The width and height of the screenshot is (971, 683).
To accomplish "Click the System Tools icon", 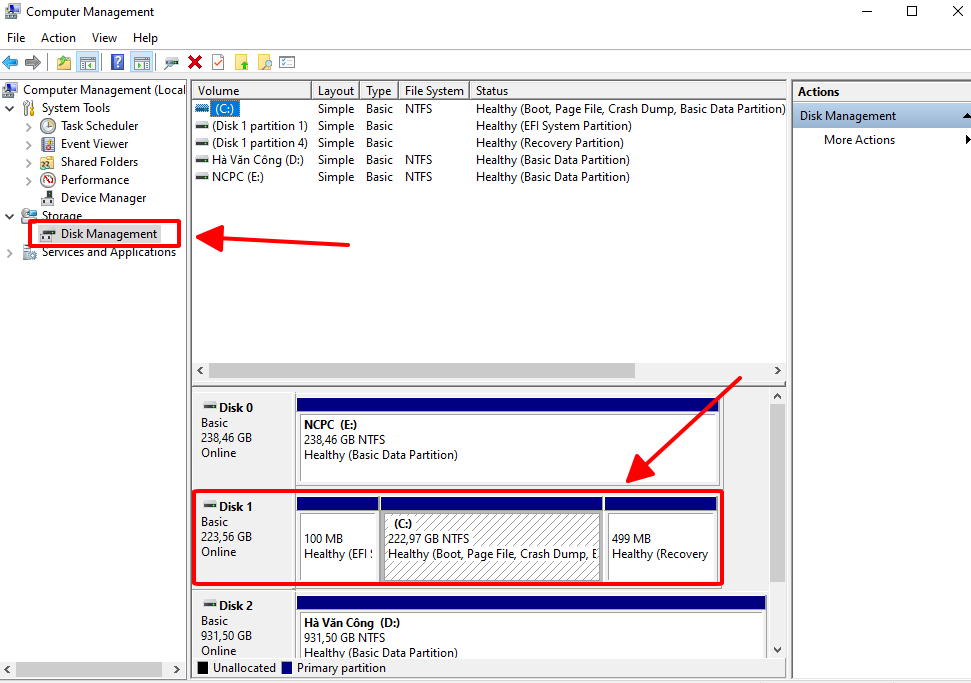I will 28,108.
